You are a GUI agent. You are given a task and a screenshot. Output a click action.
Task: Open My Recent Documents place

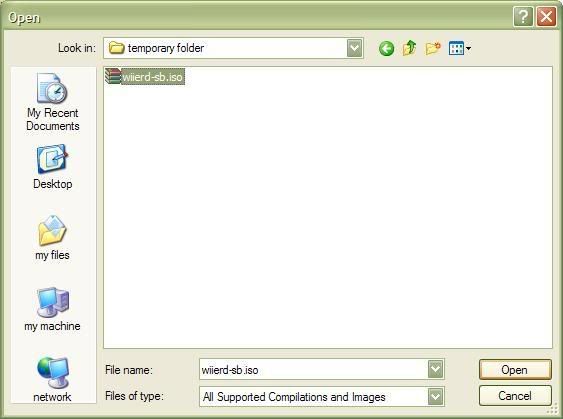(x=53, y=102)
